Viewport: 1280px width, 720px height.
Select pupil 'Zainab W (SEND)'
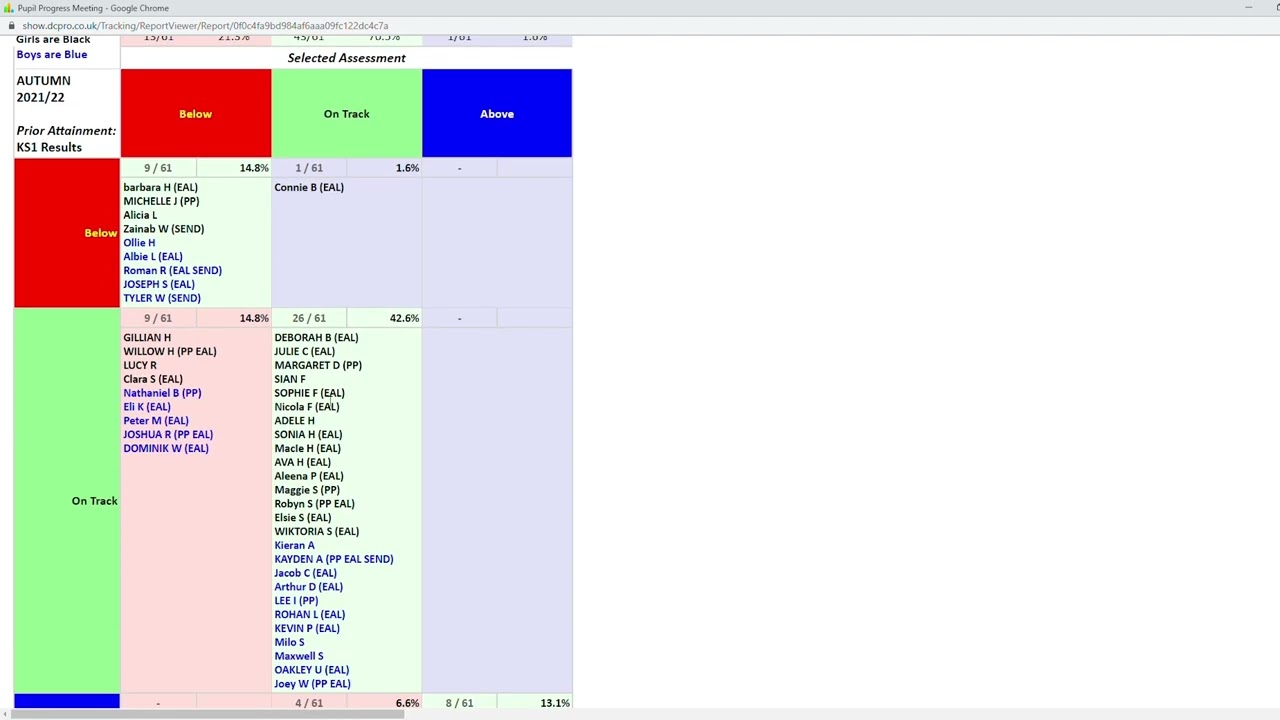tap(164, 229)
